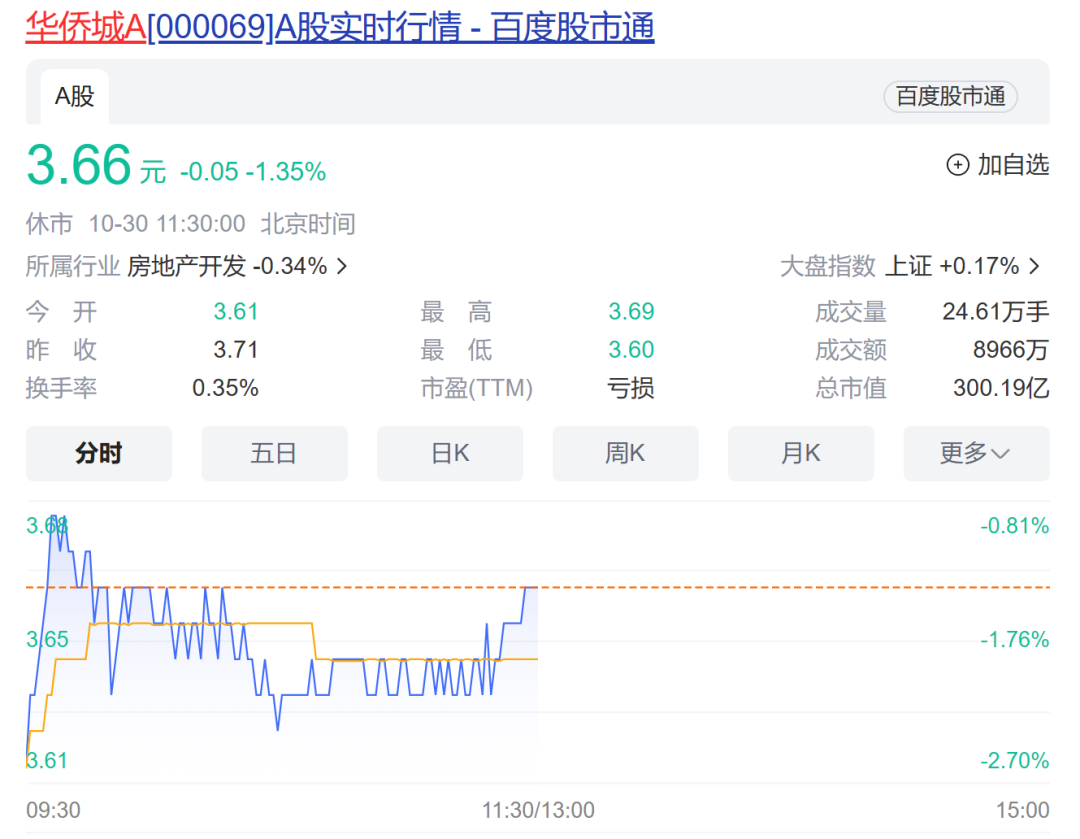
Task: Switch to 分时 chart tab
Action: click(x=98, y=453)
